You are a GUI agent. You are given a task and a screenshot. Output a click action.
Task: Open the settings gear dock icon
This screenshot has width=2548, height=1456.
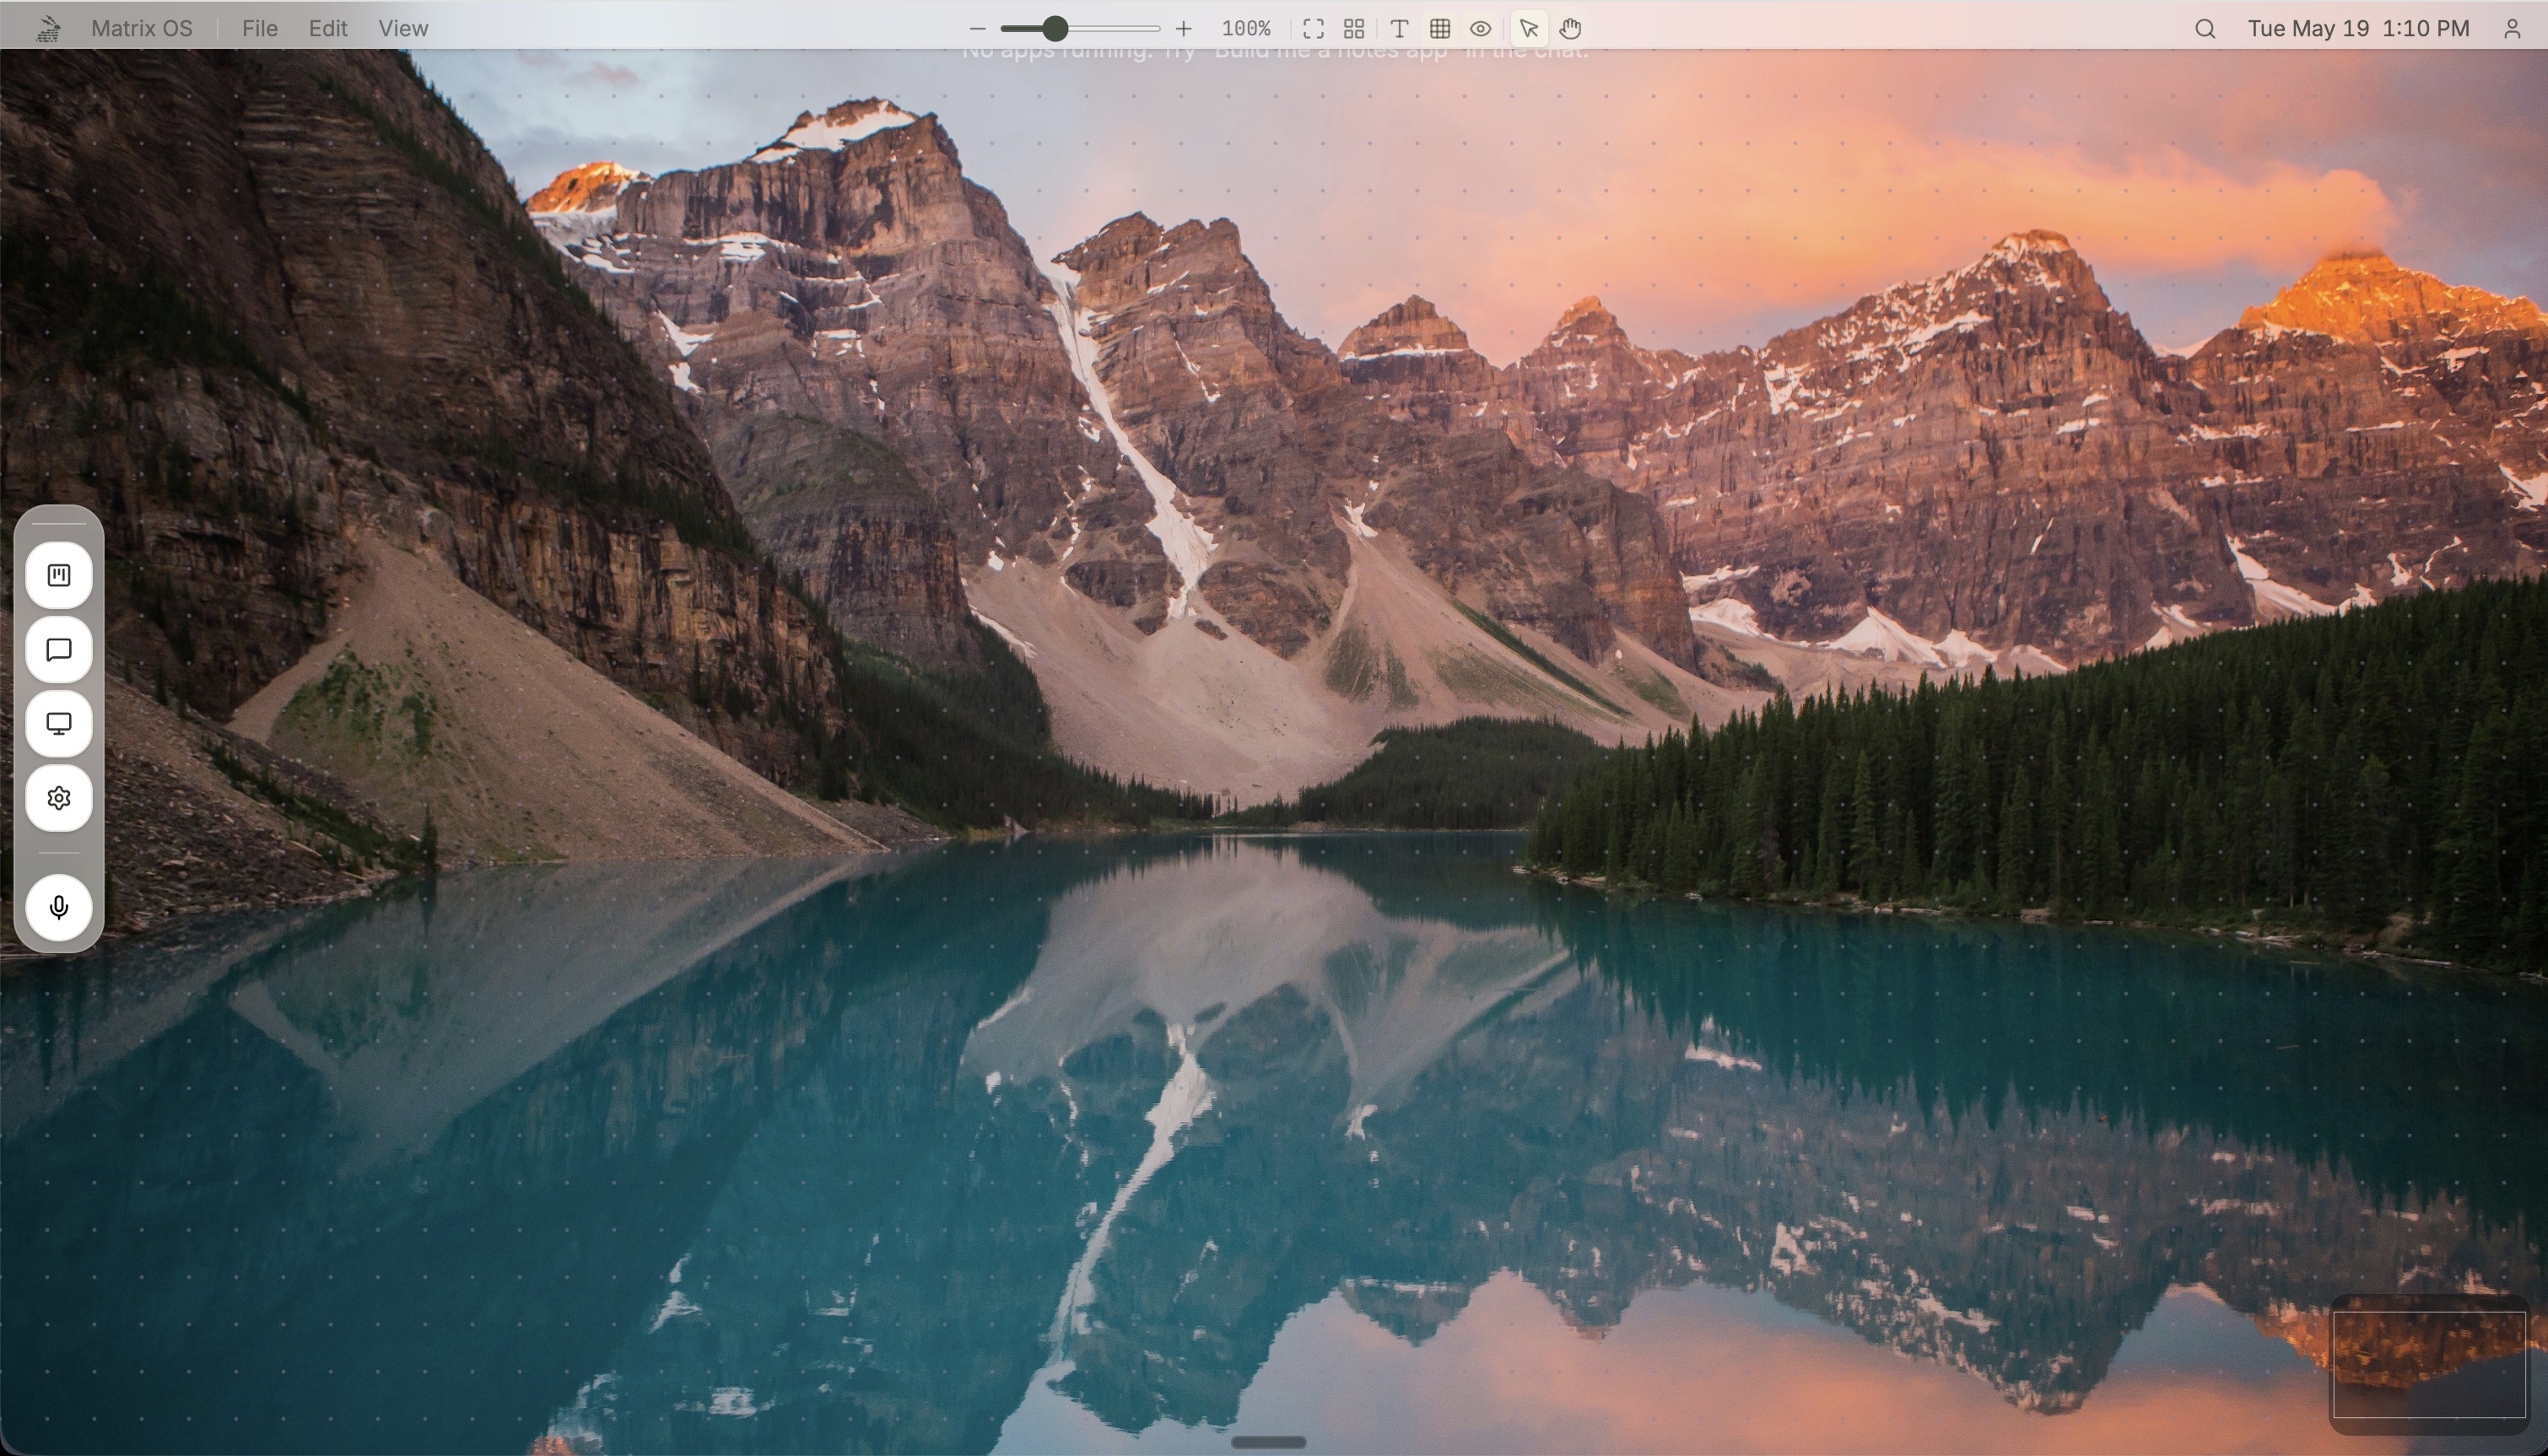(x=59, y=798)
